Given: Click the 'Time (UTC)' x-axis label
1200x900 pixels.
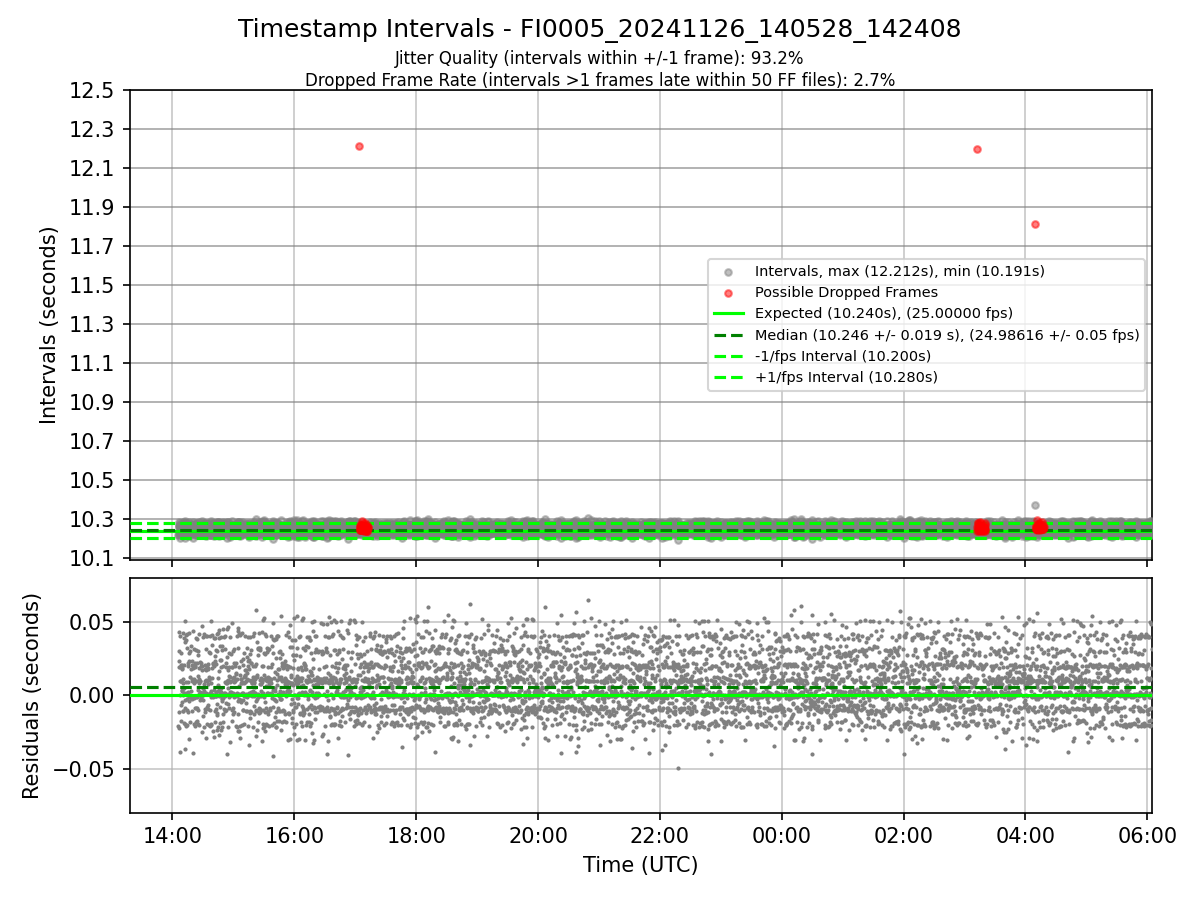Looking at the screenshot, I should click(640, 865).
